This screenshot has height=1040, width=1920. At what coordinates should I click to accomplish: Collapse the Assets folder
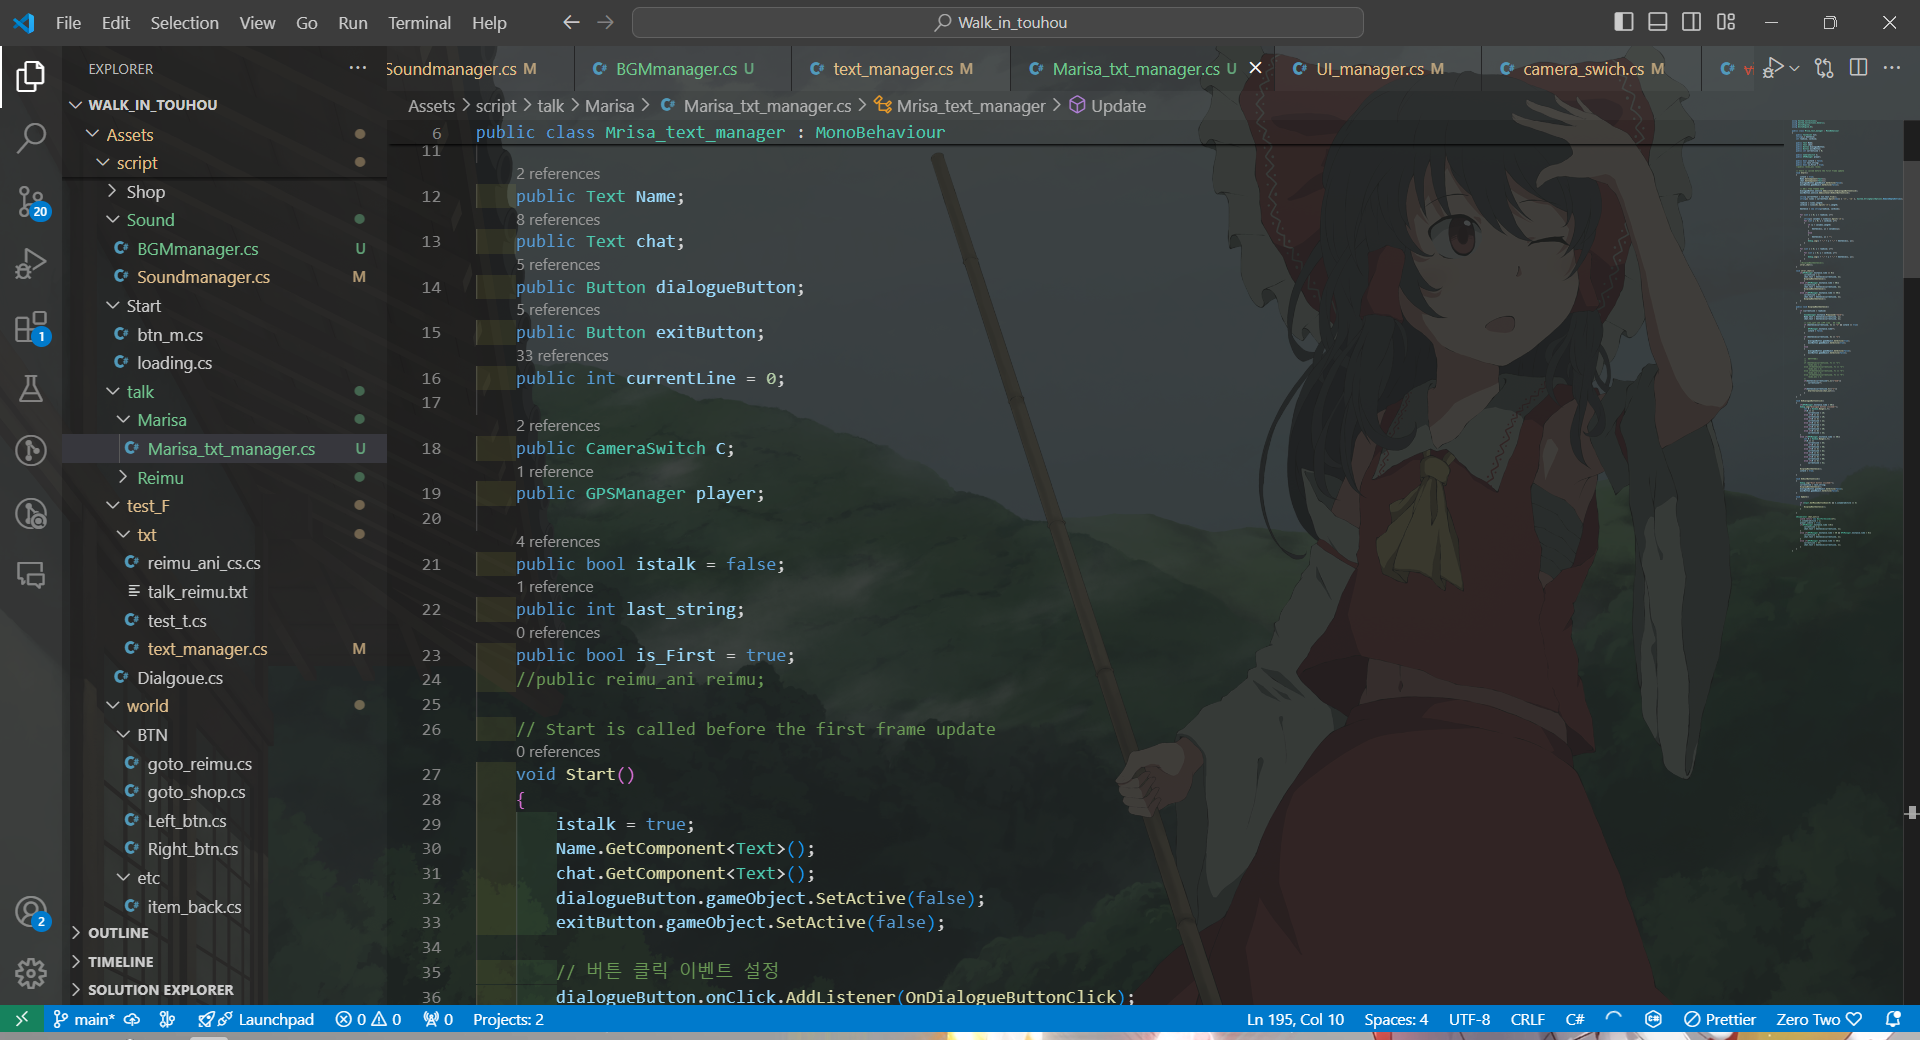click(x=224, y=134)
